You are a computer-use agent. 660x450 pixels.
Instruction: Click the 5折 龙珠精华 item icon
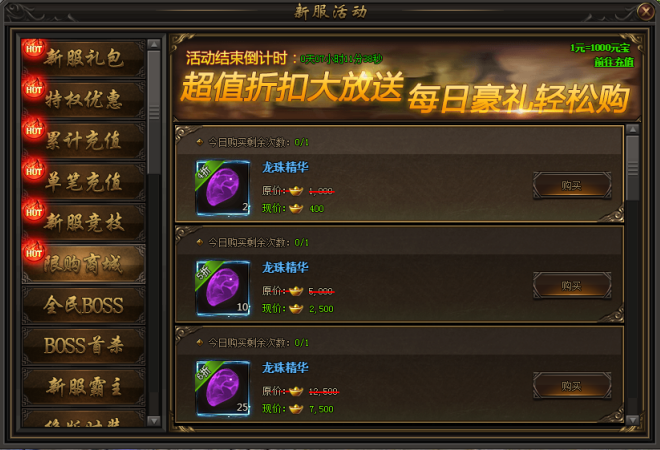[223, 288]
